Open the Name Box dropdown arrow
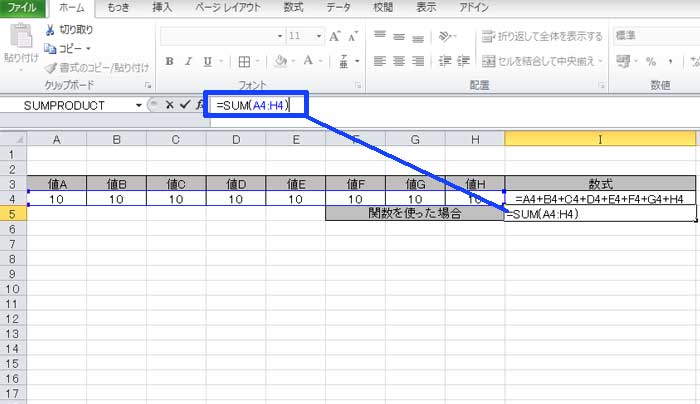 pos(139,105)
